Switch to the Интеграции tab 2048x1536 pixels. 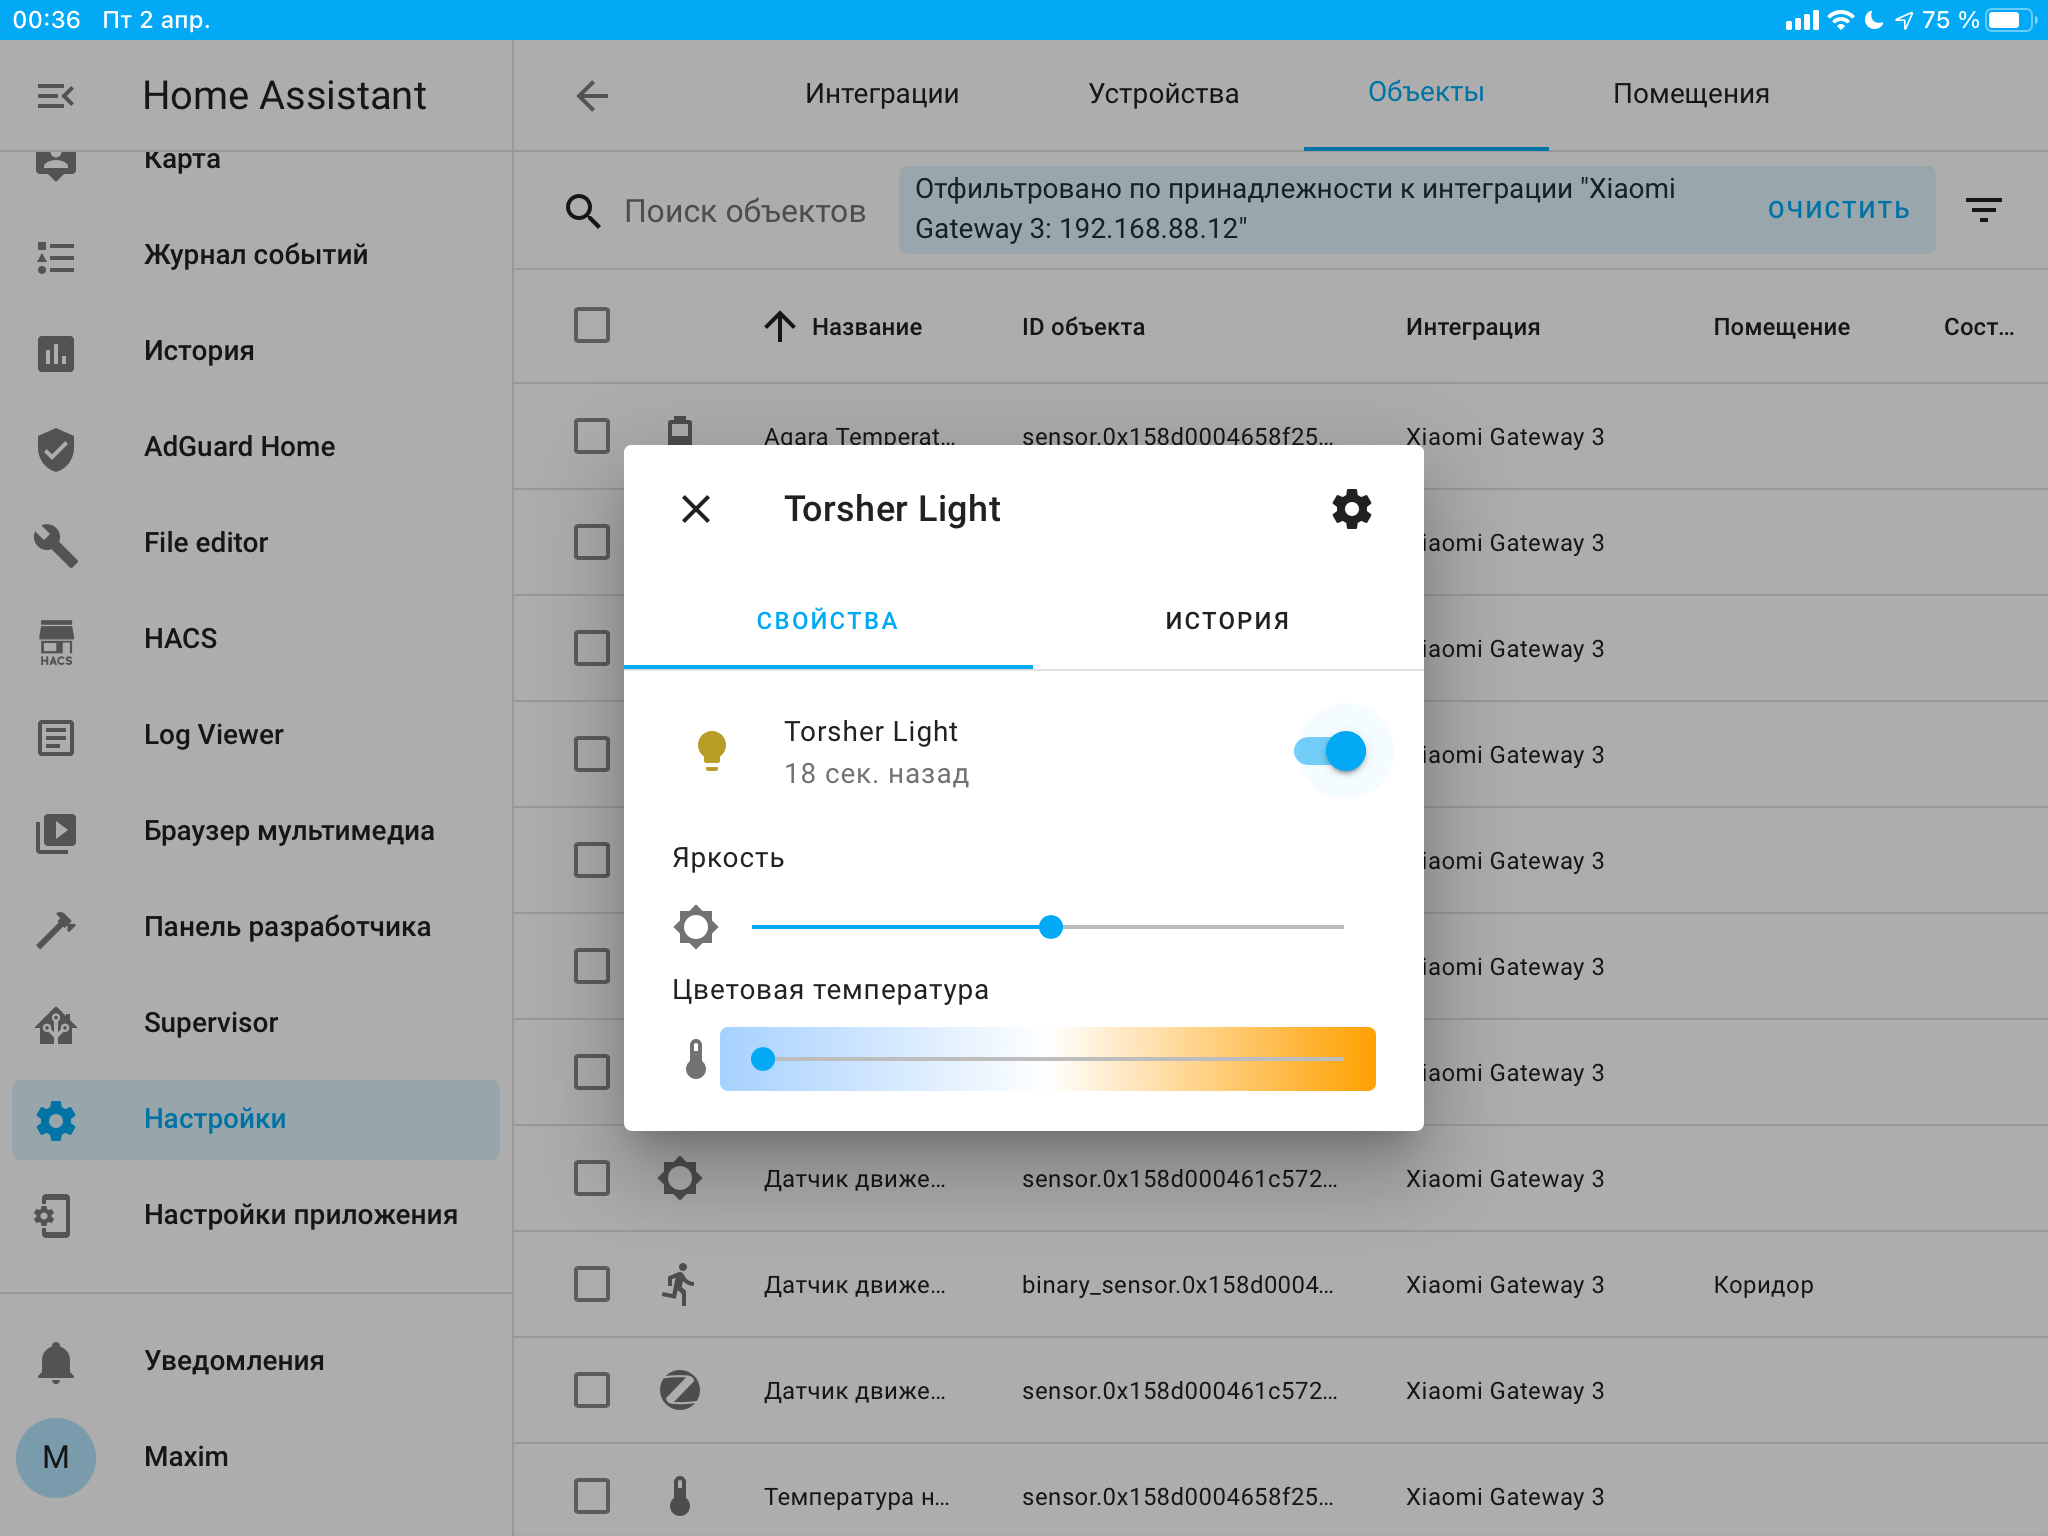[x=882, y=94]
